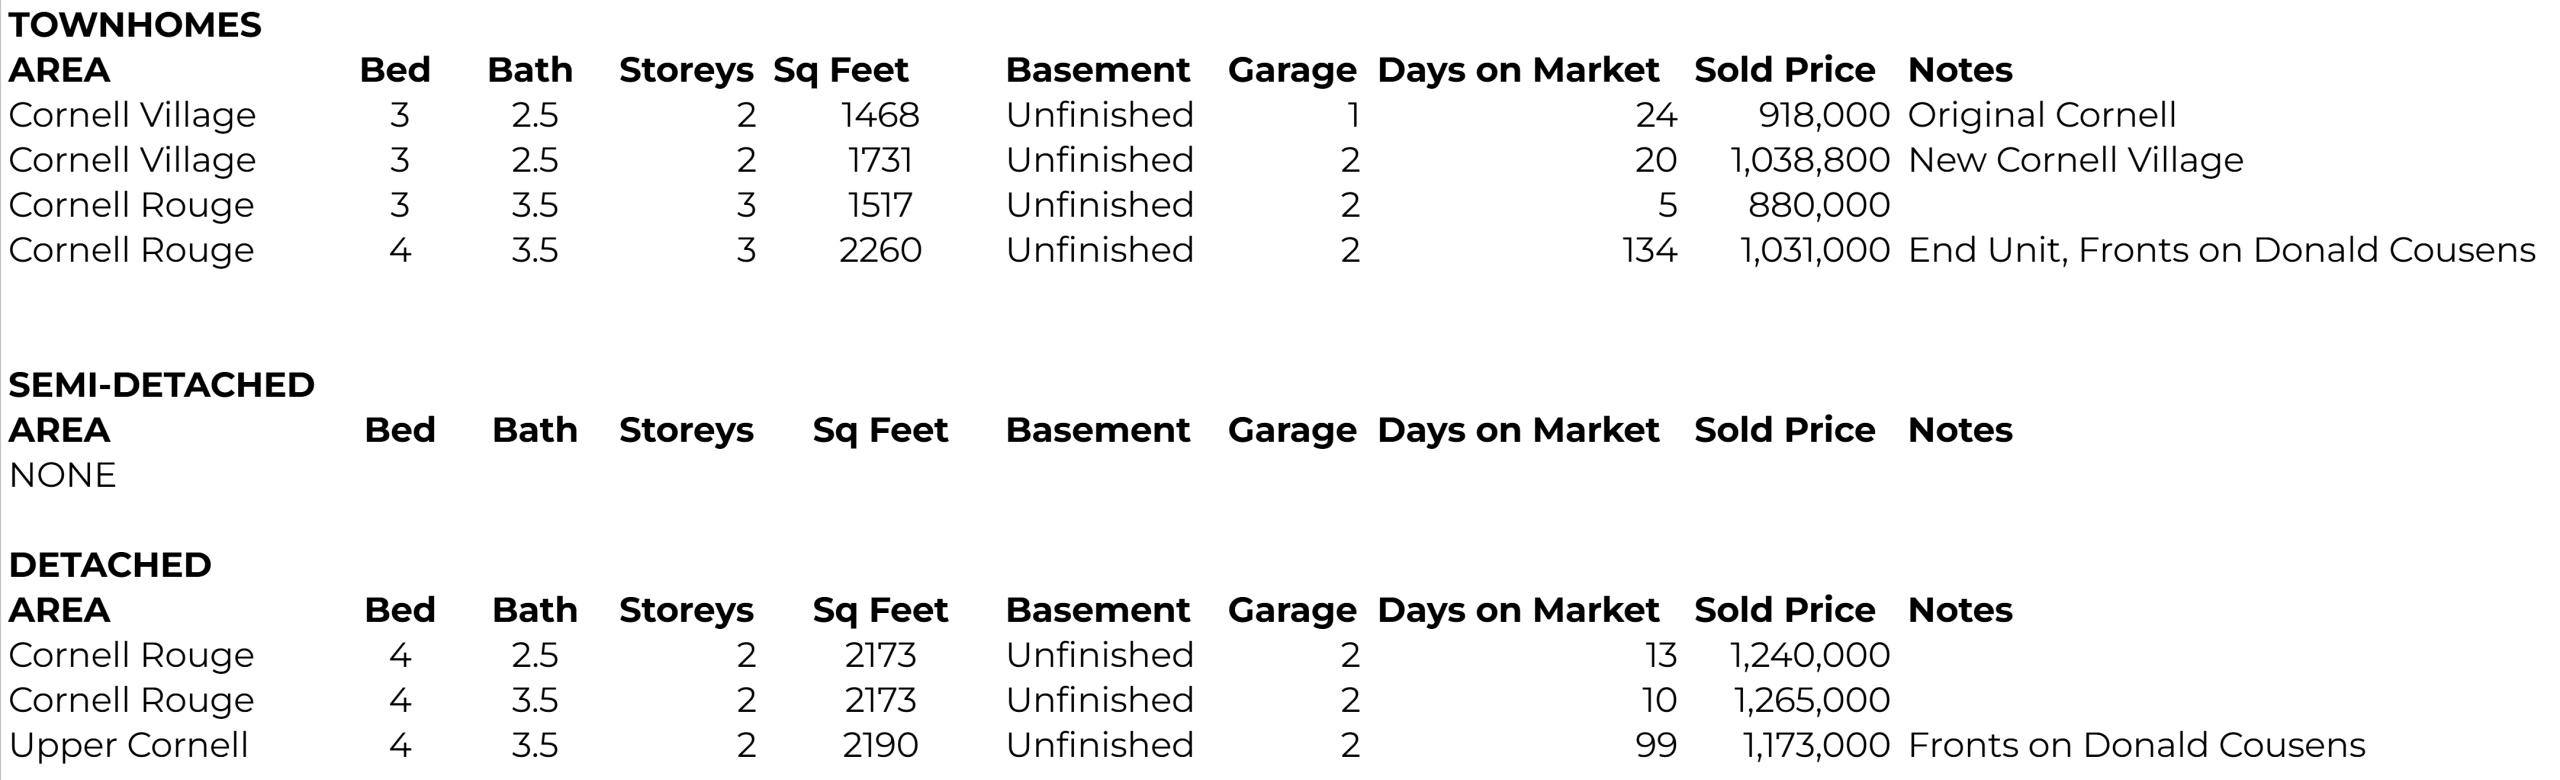This screenshot has height=780, width=2560.
Task: Select the 880,000 sold price cell
Action: tap(1818, 205)
